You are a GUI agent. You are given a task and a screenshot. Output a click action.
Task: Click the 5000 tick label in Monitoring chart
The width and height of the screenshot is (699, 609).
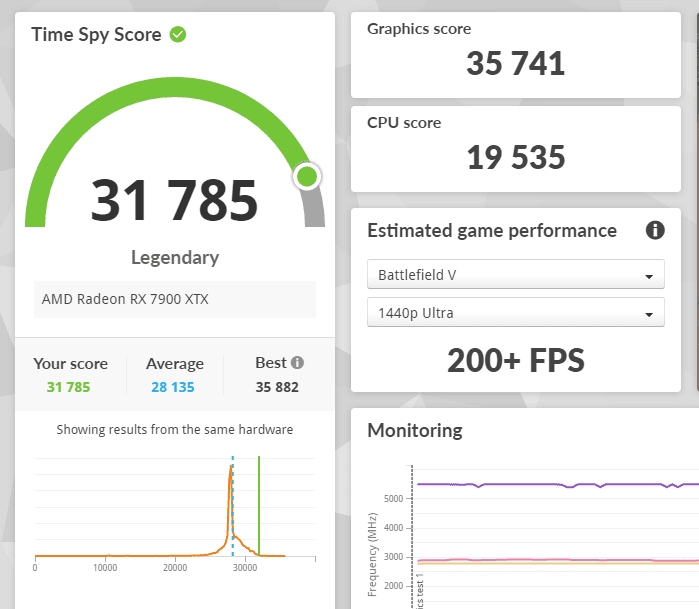tap(394, 498)
